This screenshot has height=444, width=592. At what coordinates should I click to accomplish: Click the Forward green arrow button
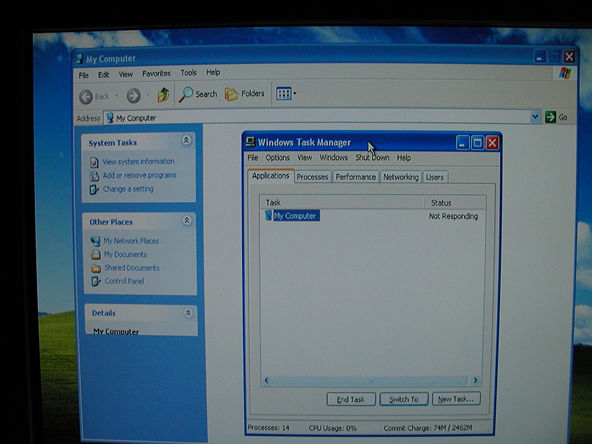coord(133,96)
